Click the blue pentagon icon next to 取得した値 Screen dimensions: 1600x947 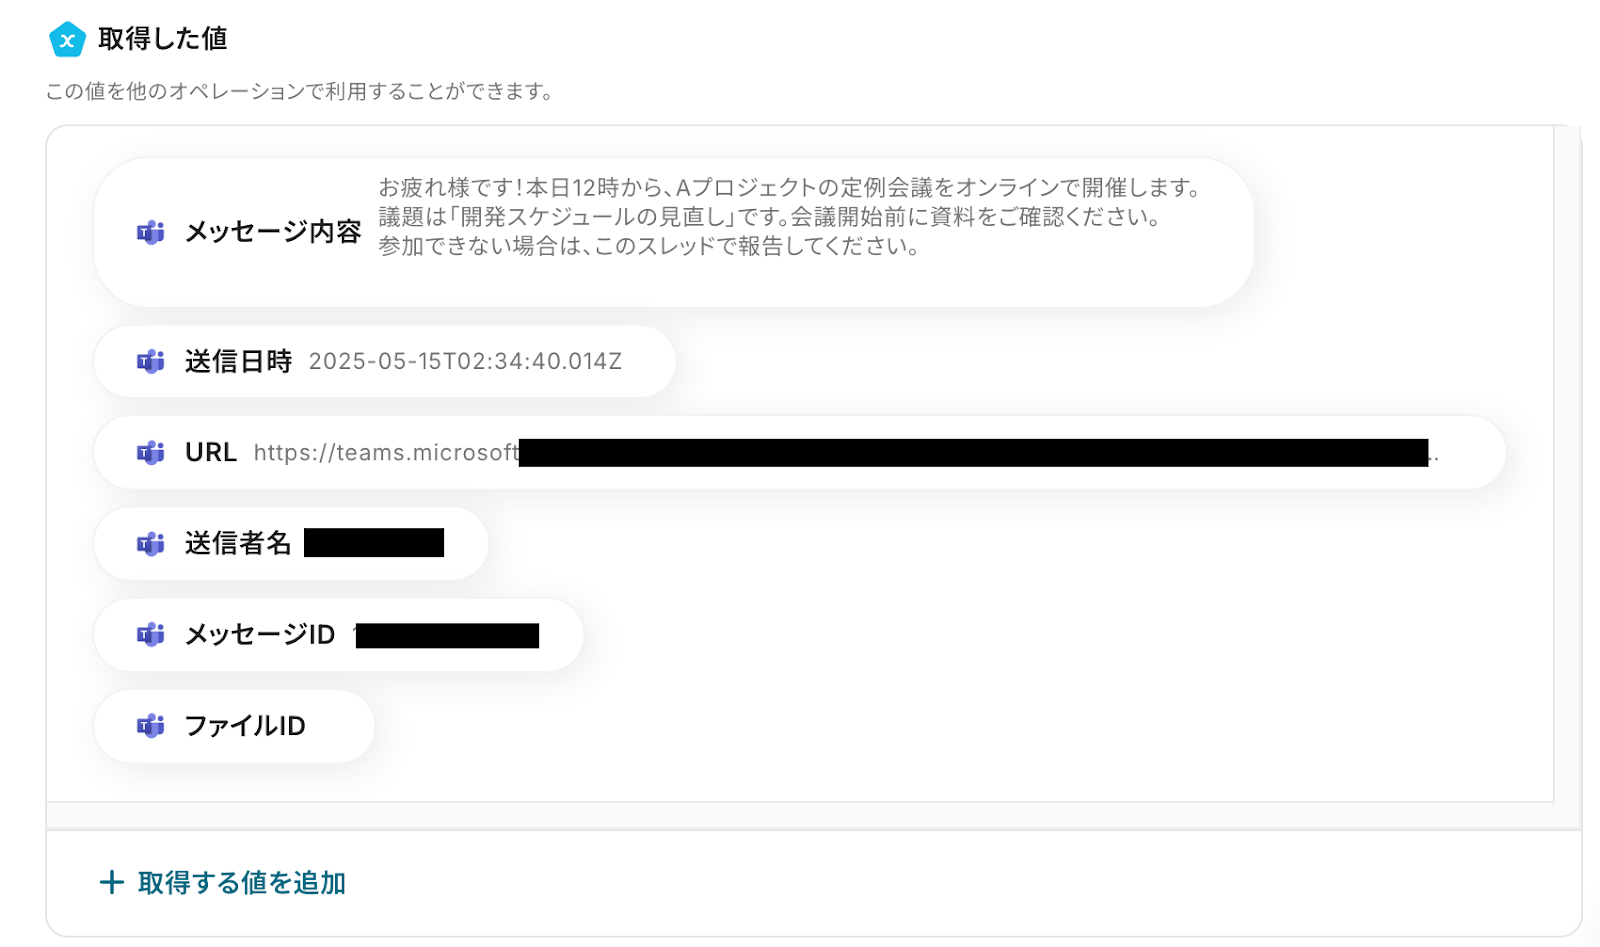pos(67,40)
